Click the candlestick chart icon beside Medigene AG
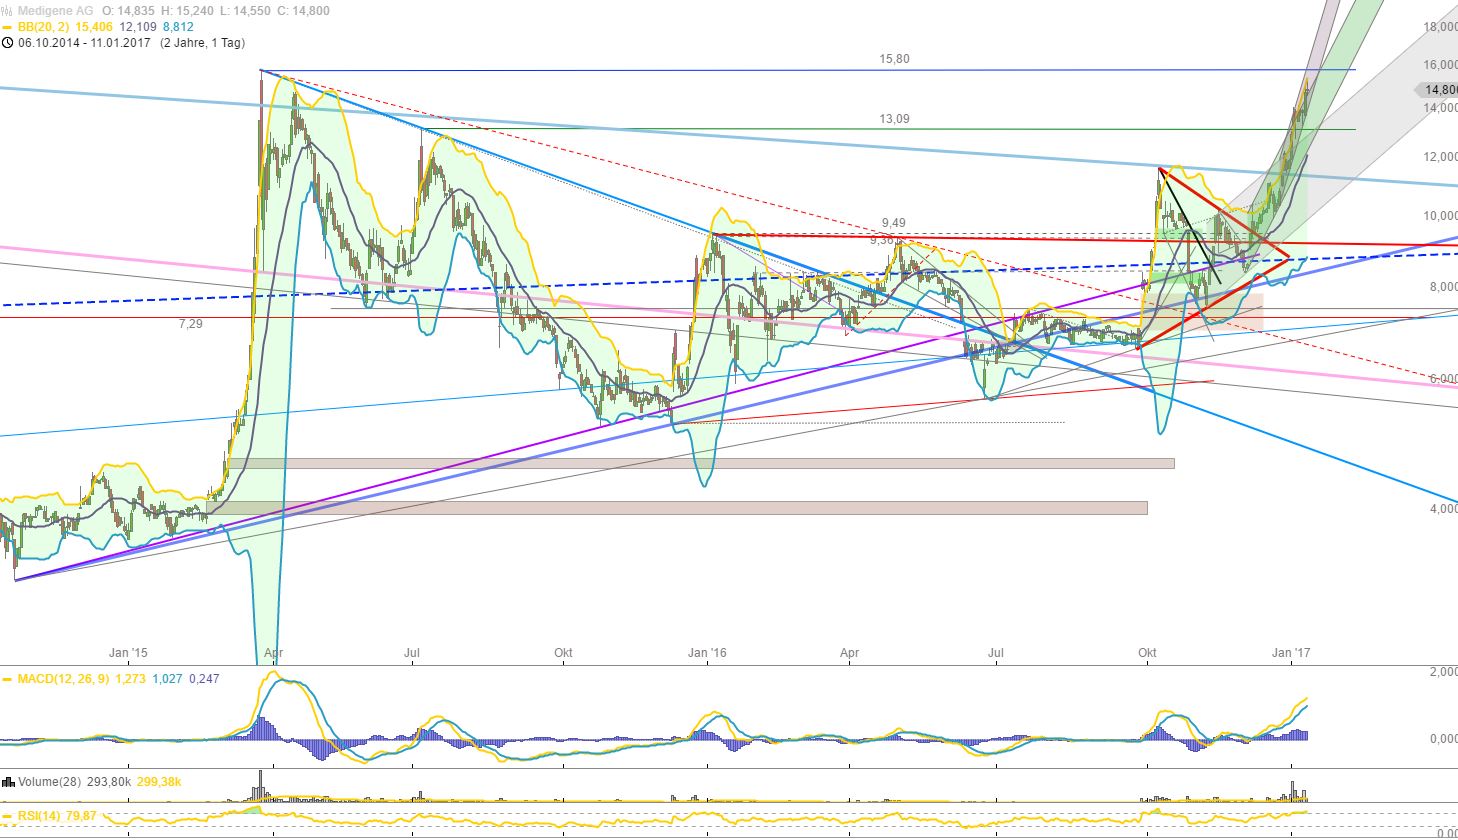Screen dimensions: 1458x840 [x=7, y=9]
